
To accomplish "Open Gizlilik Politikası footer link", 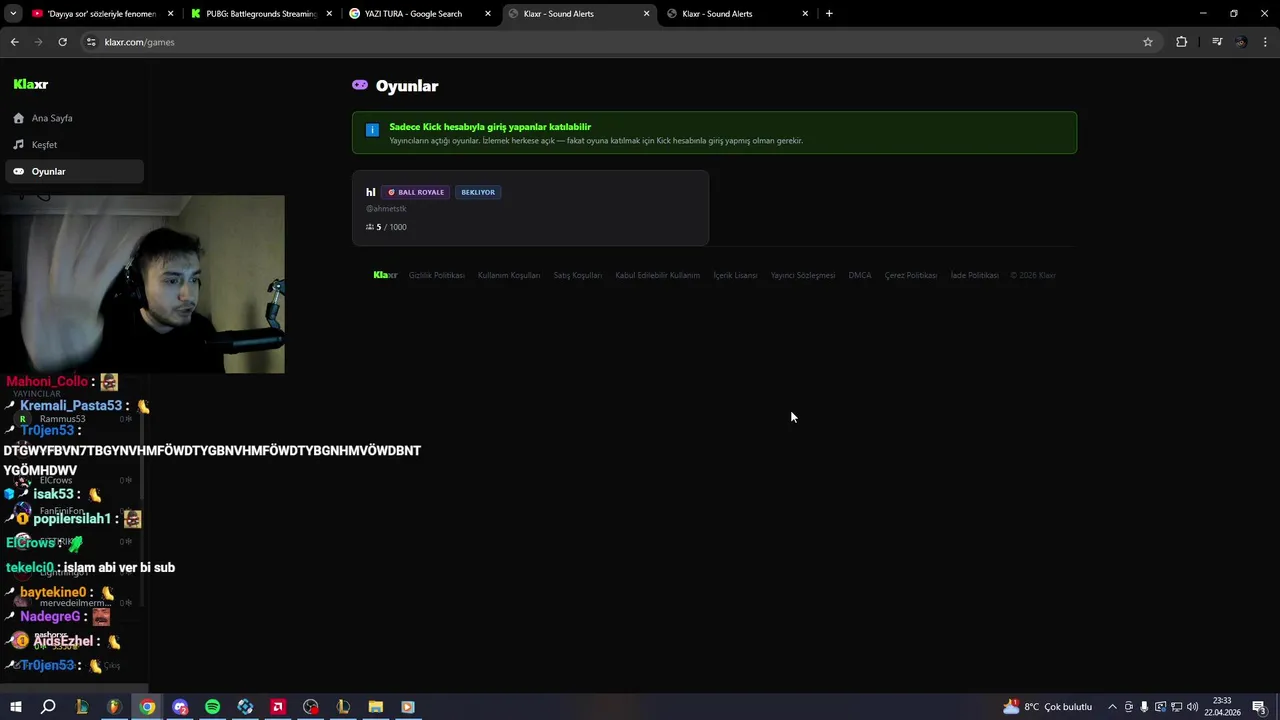I will coord(437,275).
